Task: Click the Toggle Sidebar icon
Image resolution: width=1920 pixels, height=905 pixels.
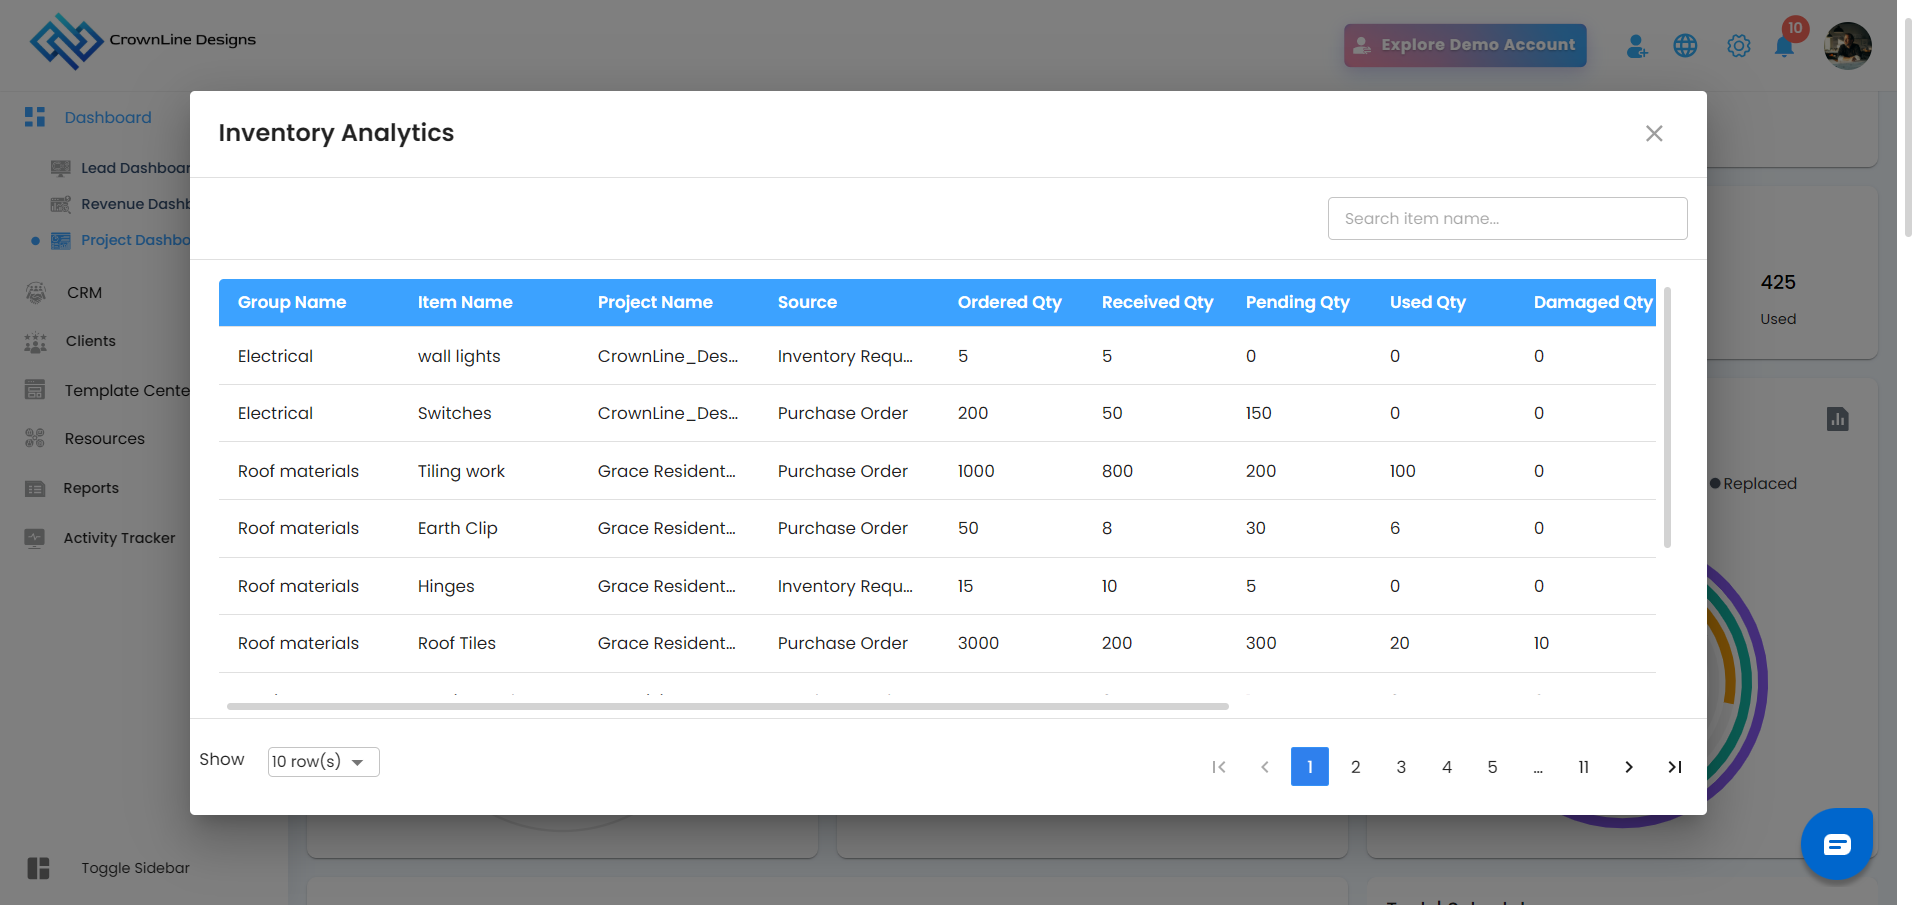Action: (38, 868)
